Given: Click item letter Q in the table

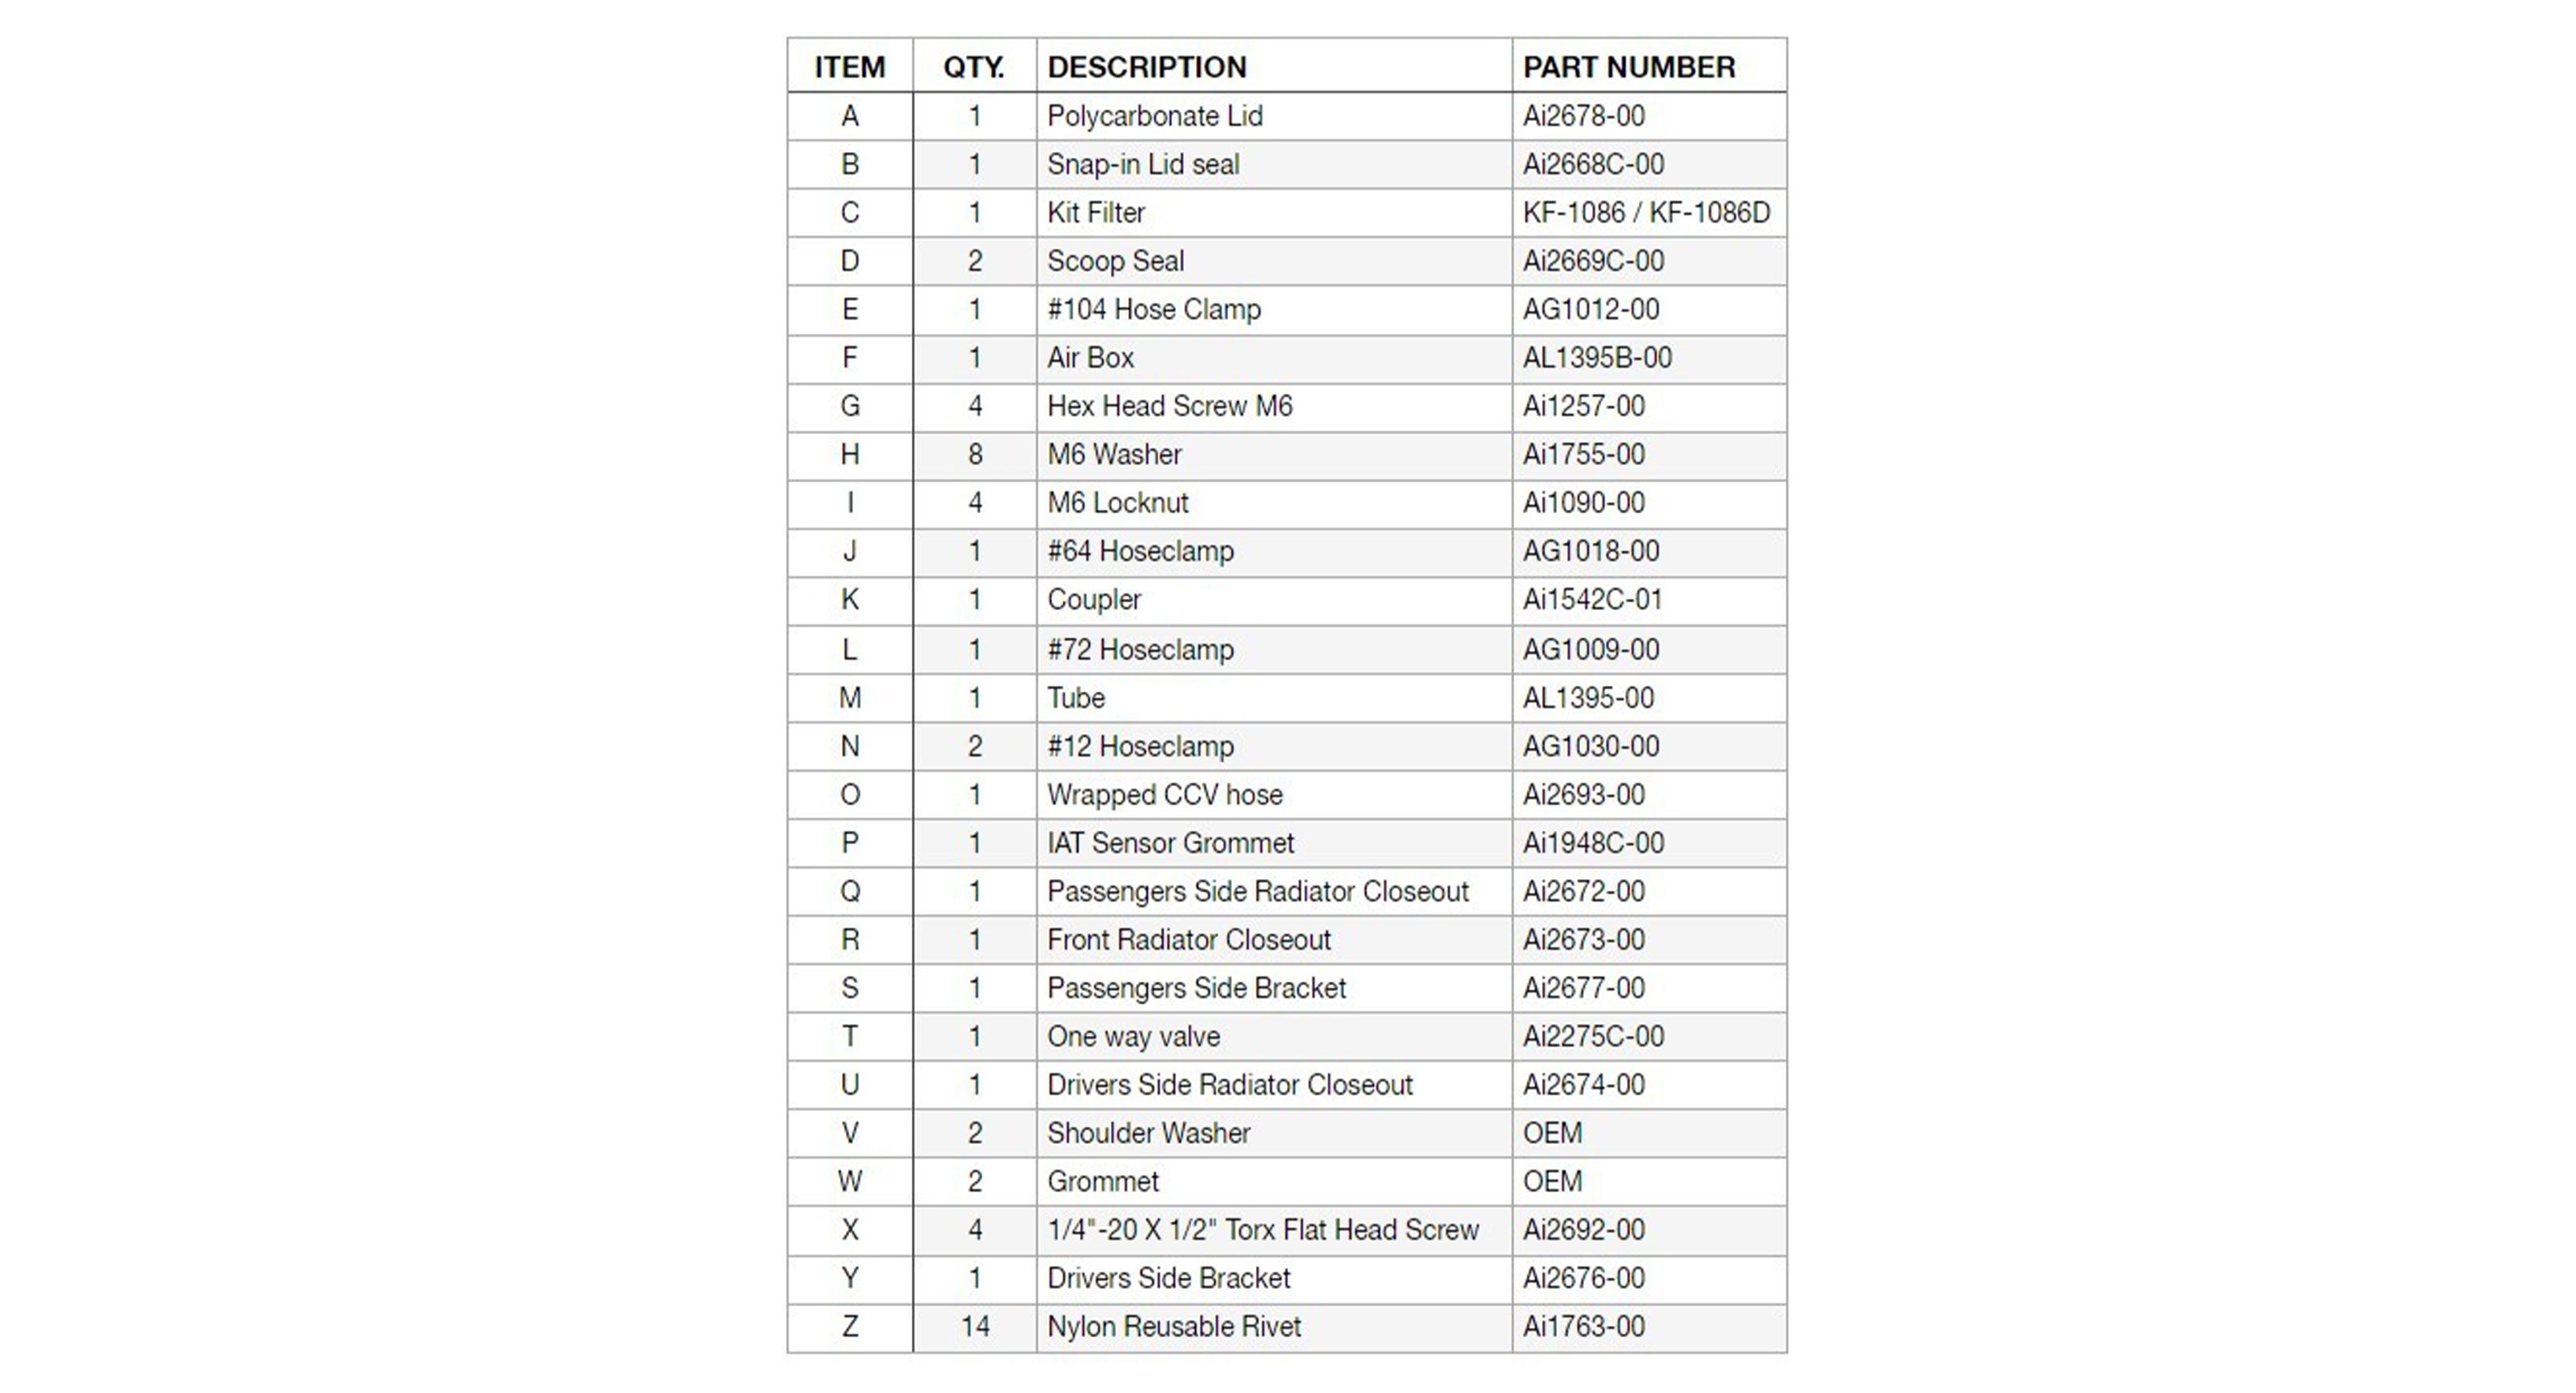Looking at the screenshot, I should (850, 892).
